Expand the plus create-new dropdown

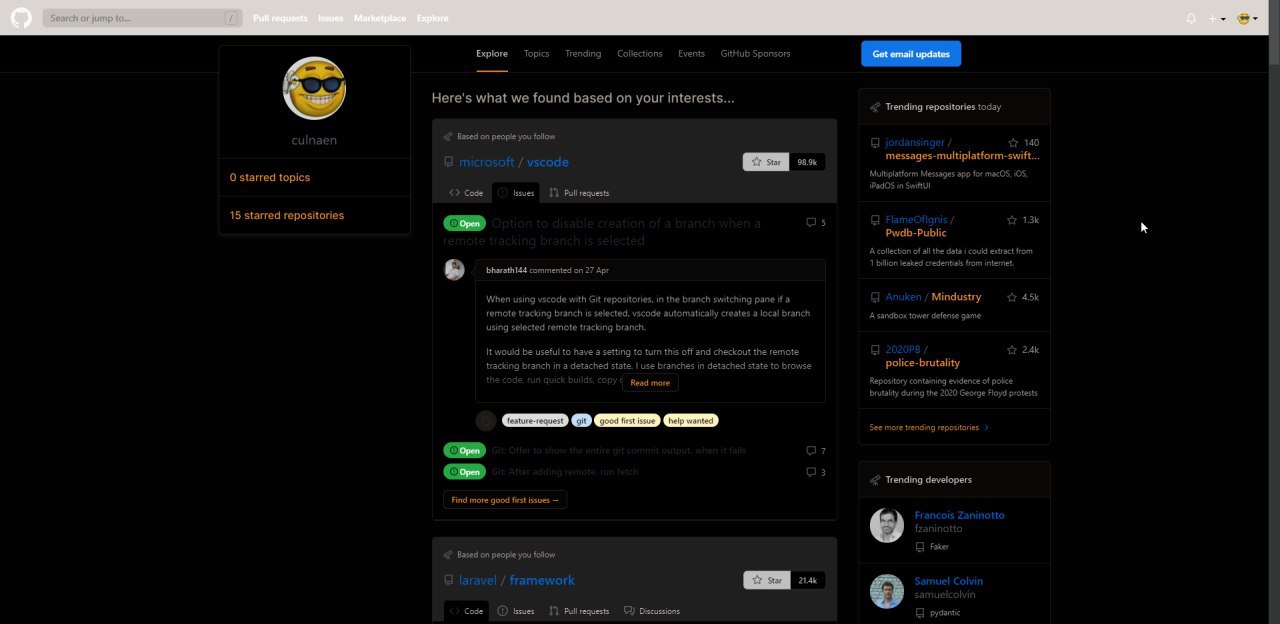[x=1217, y=18]
